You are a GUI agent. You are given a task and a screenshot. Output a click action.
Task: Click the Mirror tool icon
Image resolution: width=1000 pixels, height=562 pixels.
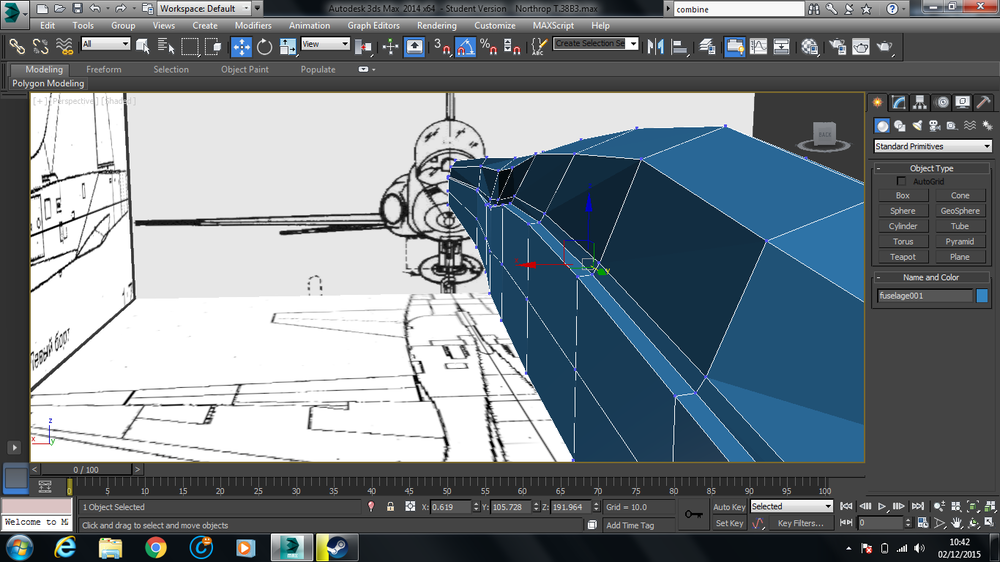click(658, 46)
